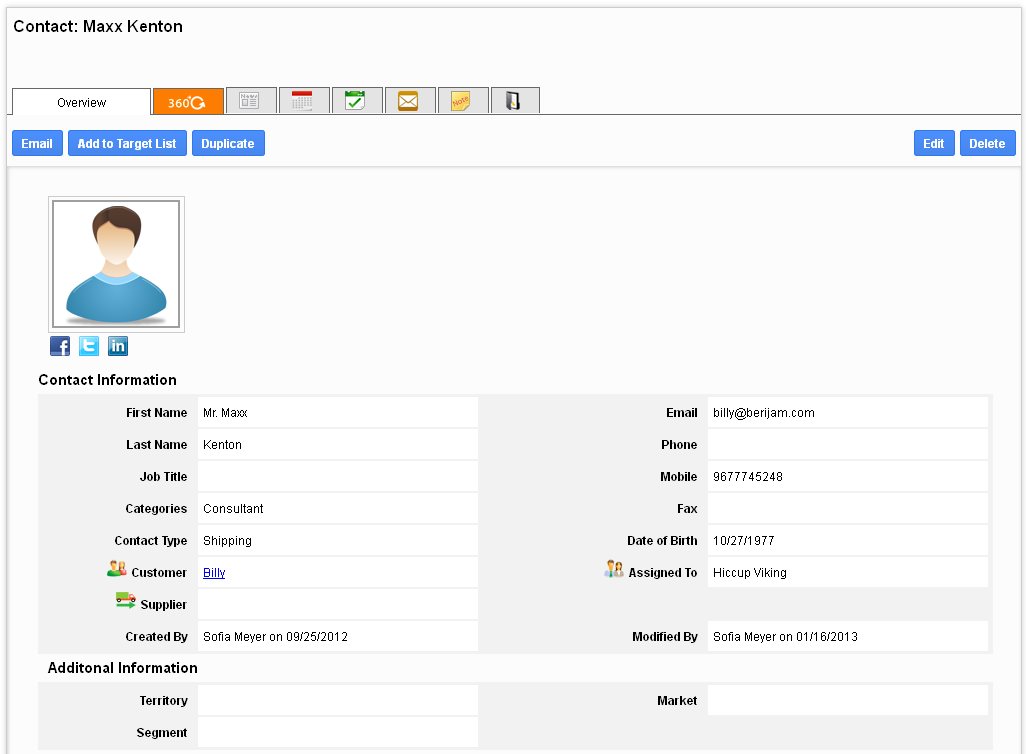Open the email envelope tab icon
This screenshot has height=754, width=1026.
[408, 101]
